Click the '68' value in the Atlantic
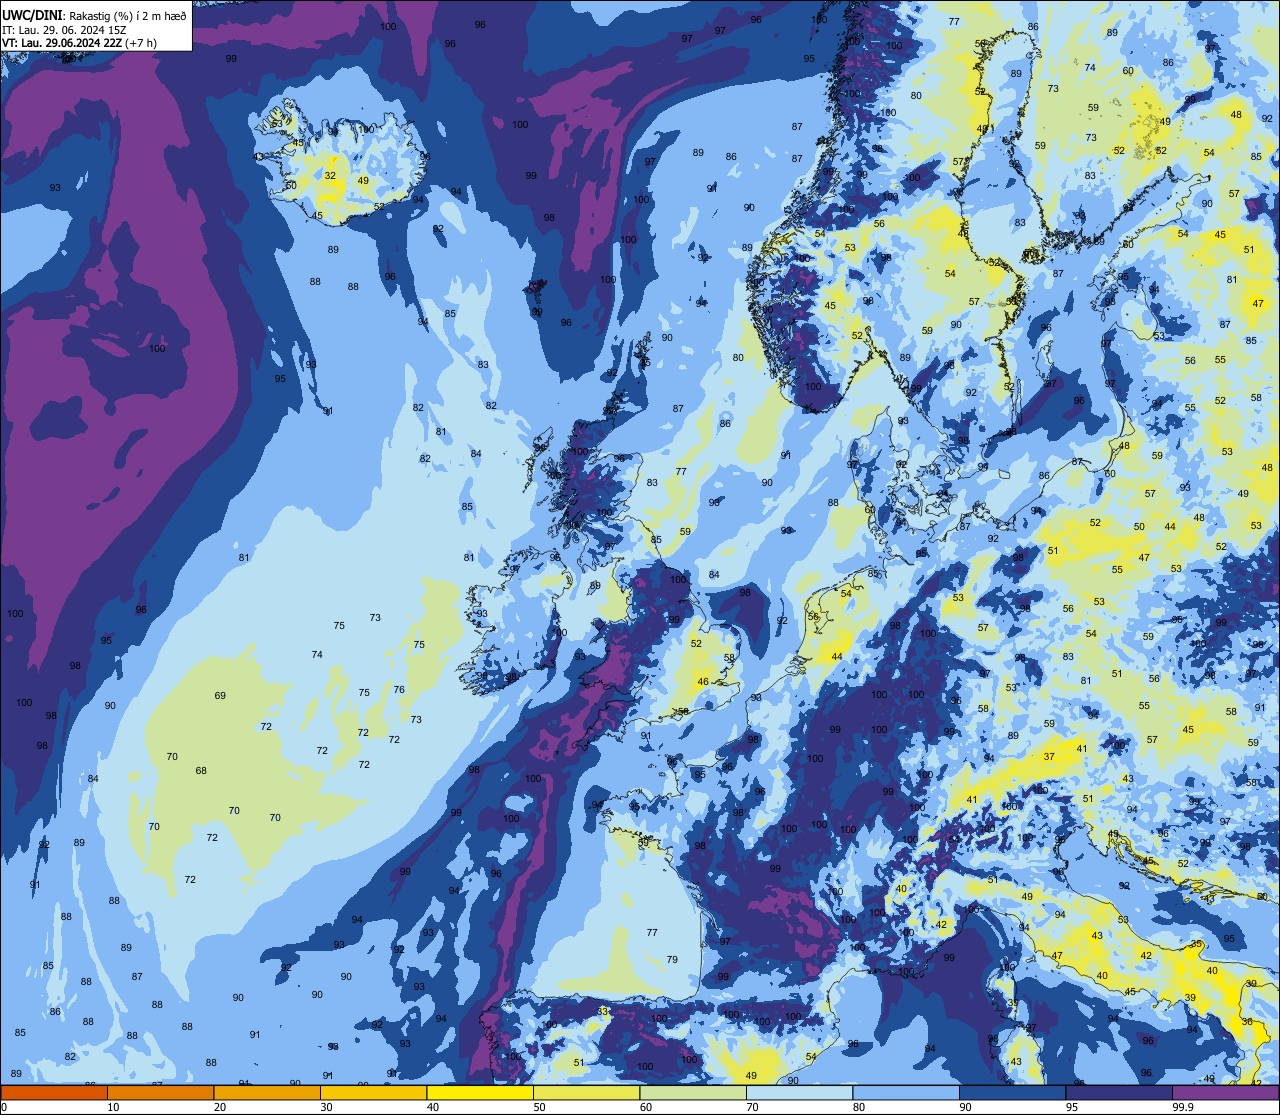 pyautogui.click(x=201, y=770)
